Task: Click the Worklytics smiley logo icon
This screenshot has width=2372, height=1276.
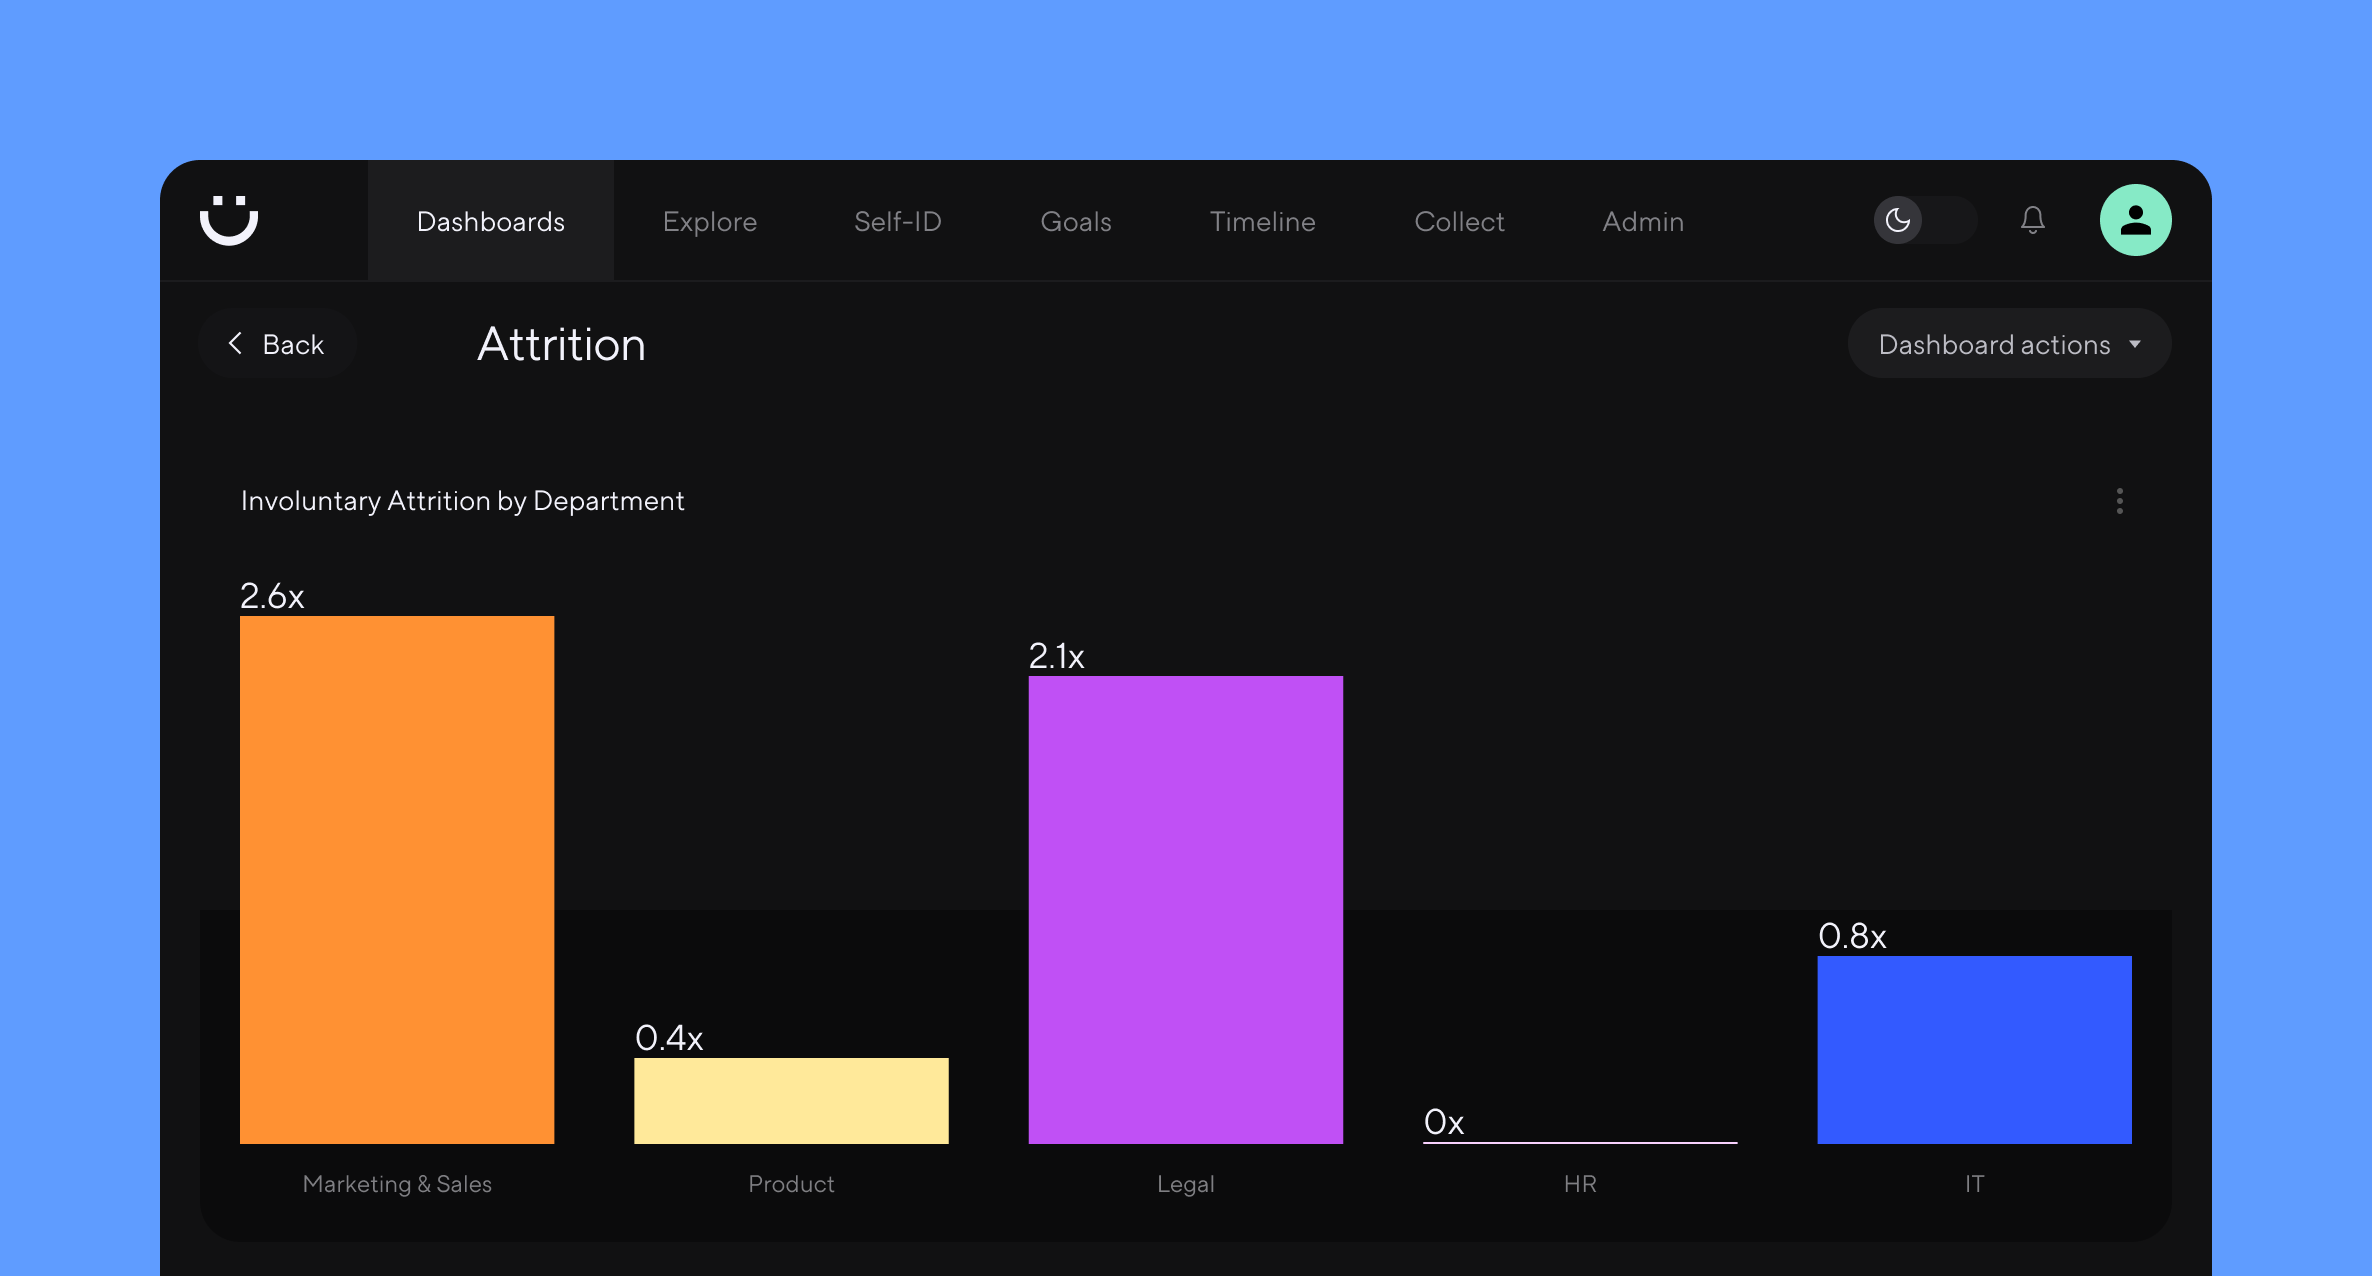Action: (x=231, y=220)
